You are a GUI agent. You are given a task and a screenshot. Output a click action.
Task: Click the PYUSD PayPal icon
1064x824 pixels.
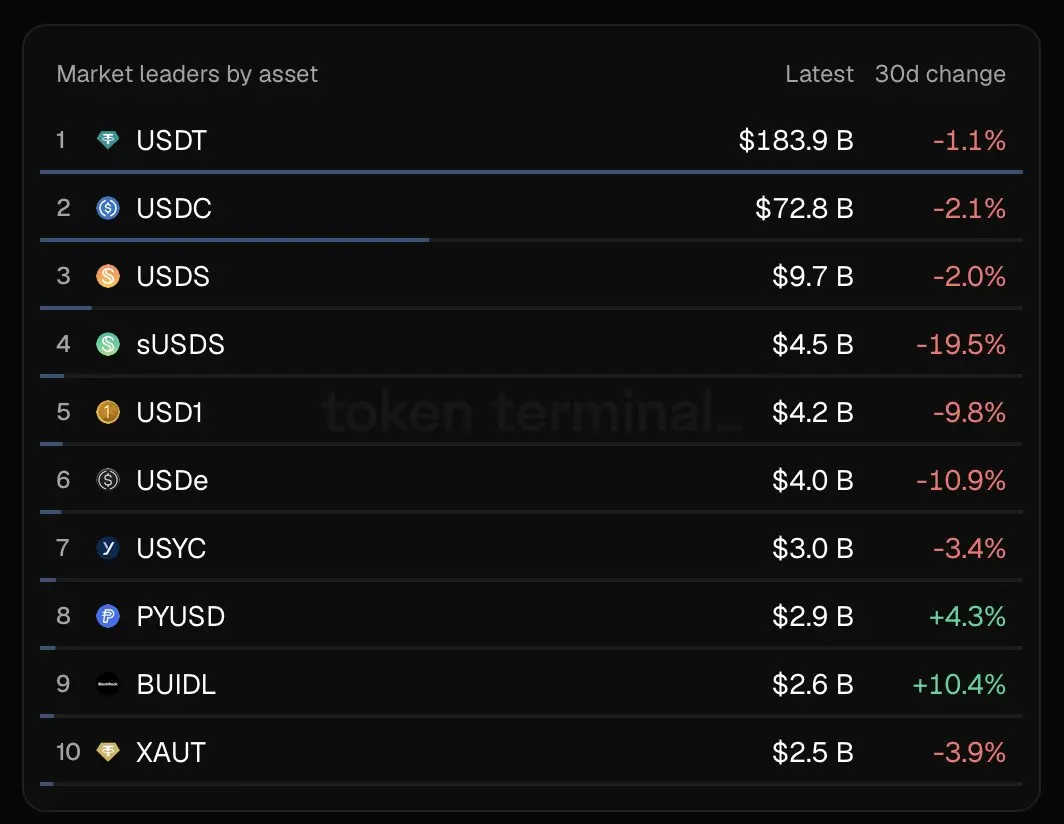tap(108, 616)
